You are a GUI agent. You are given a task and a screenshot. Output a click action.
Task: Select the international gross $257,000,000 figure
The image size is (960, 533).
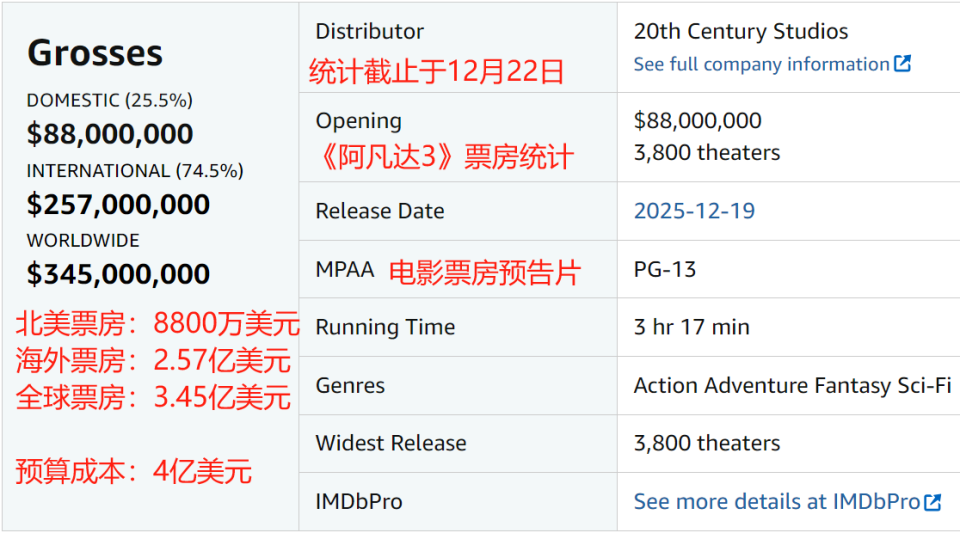[118, 204]
